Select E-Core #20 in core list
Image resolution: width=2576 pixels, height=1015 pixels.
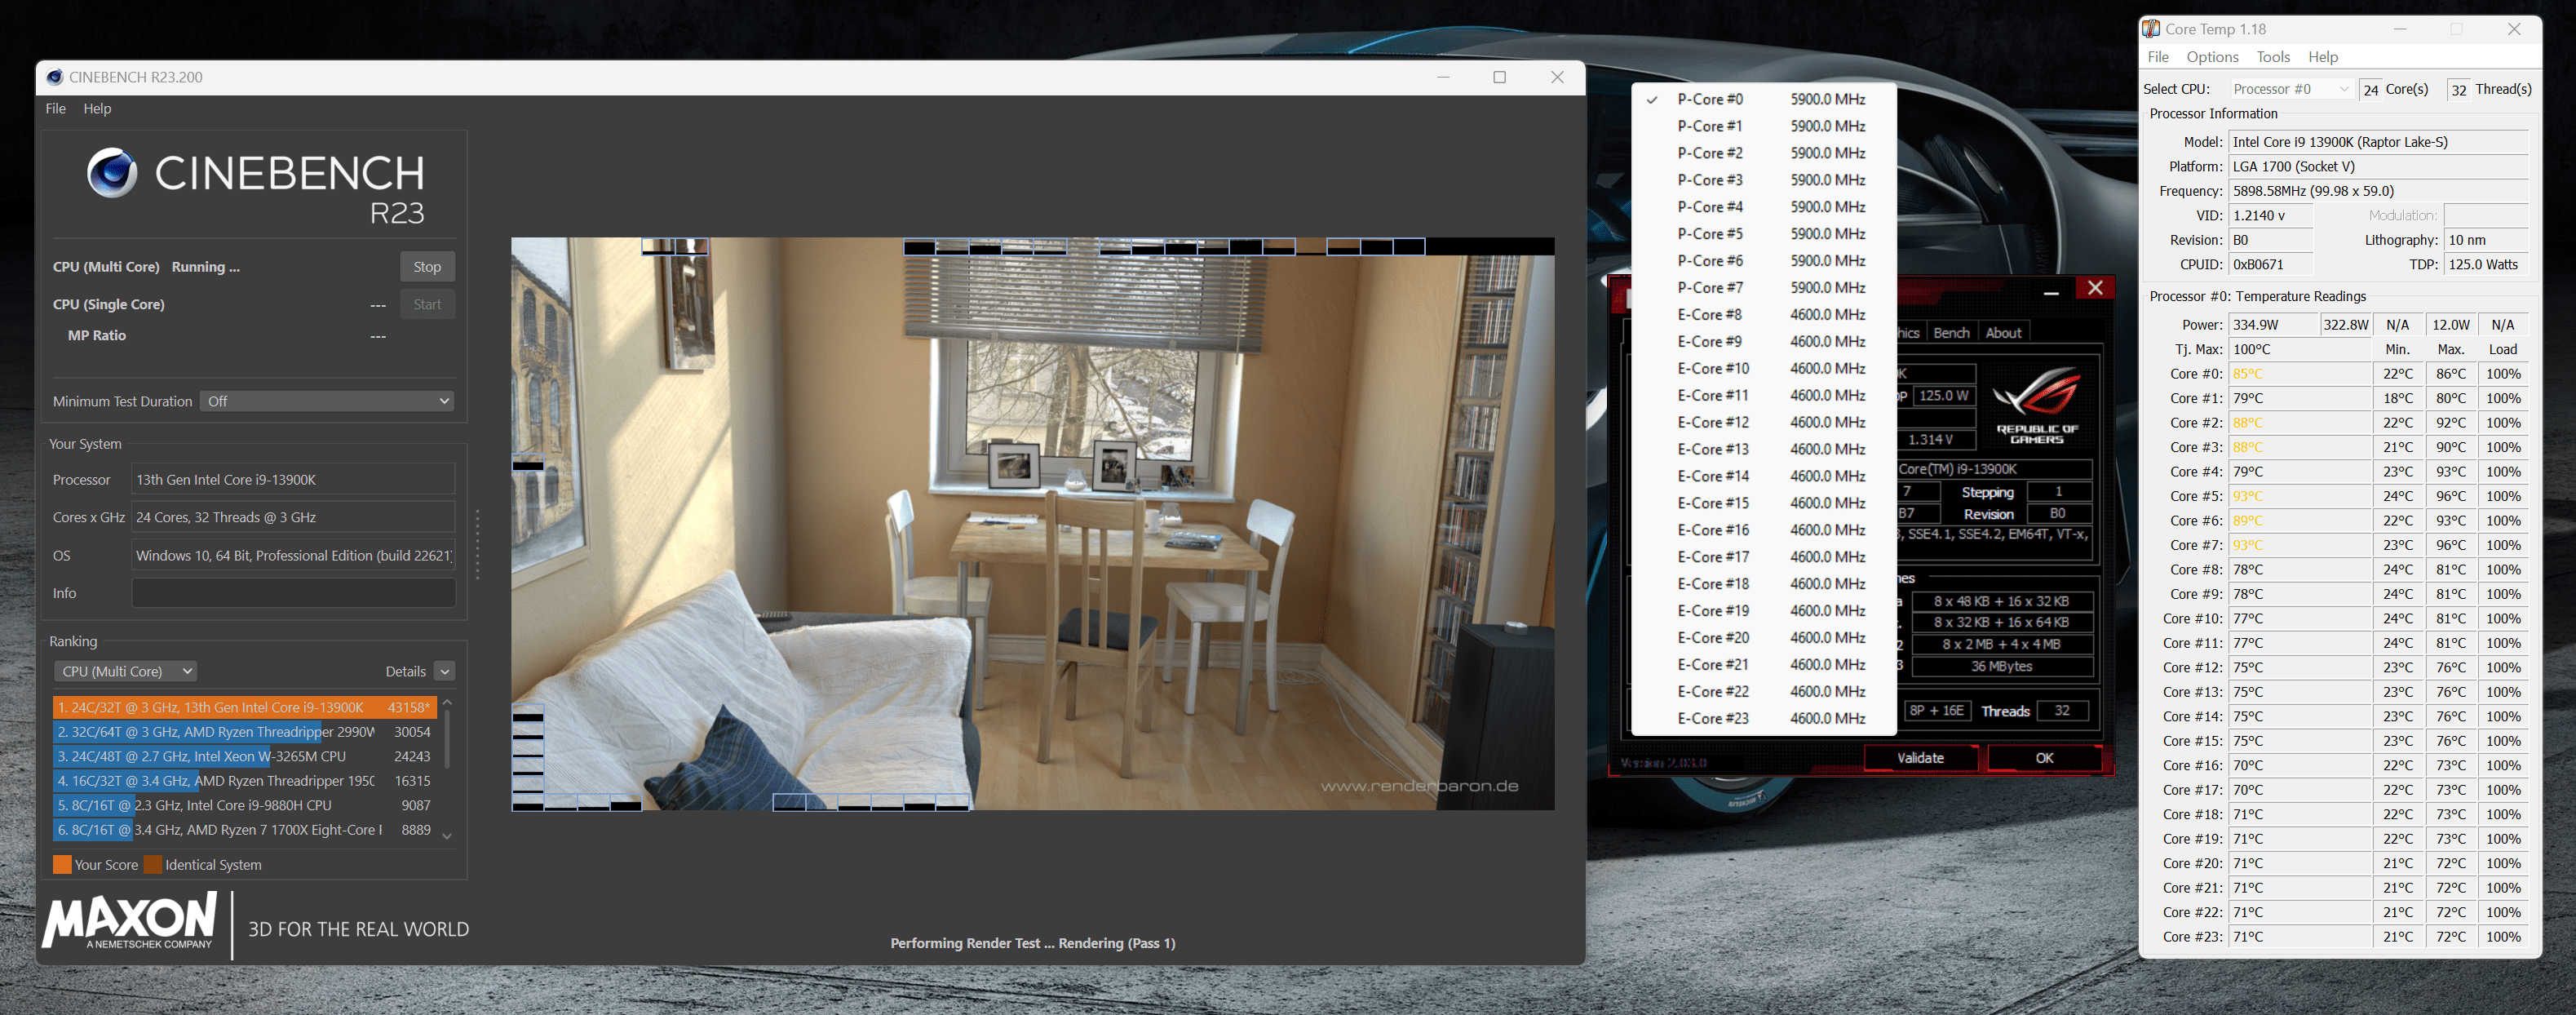click(x=1763, y=637)
